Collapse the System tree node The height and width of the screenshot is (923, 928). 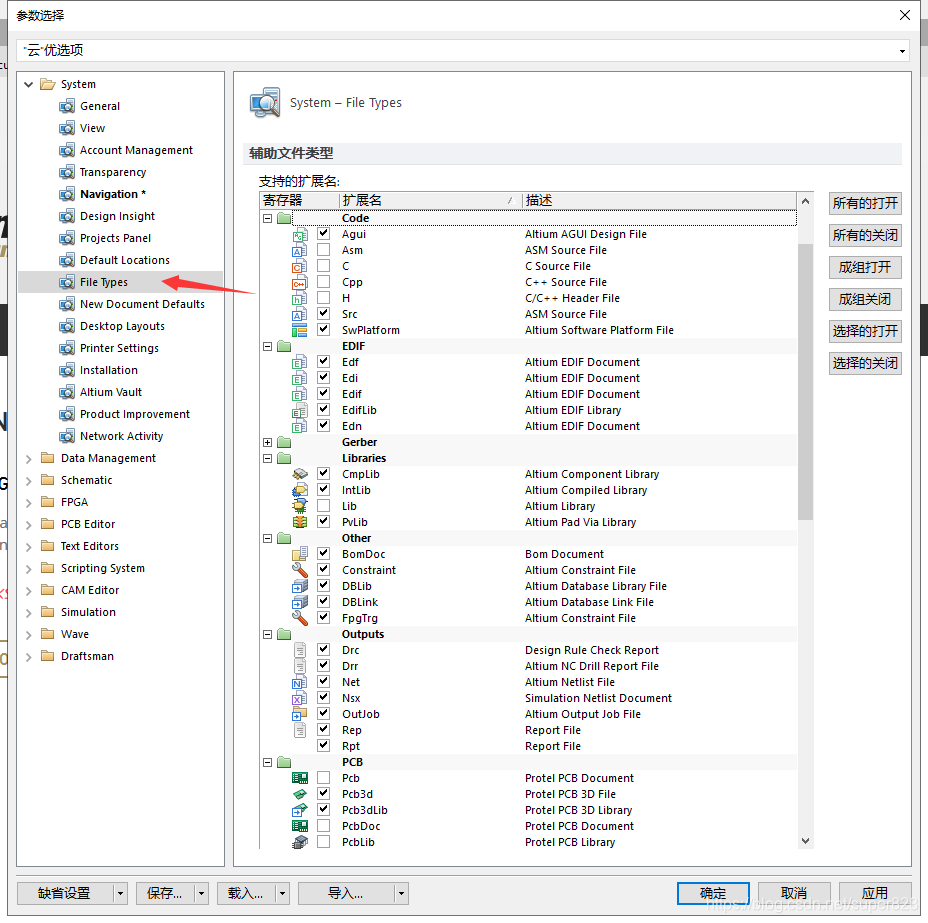tap(28, 85)
